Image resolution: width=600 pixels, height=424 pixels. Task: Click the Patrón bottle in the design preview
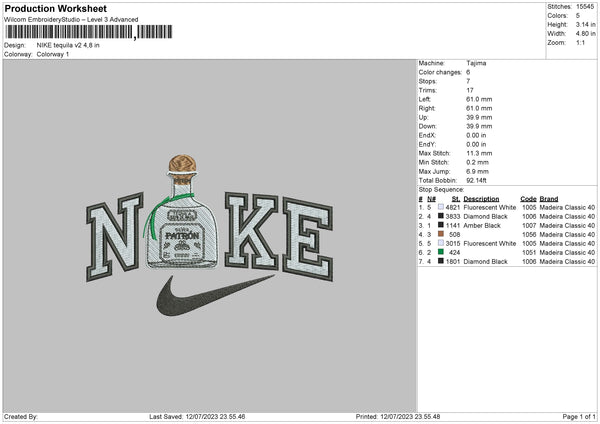click(x=182, y=212)
